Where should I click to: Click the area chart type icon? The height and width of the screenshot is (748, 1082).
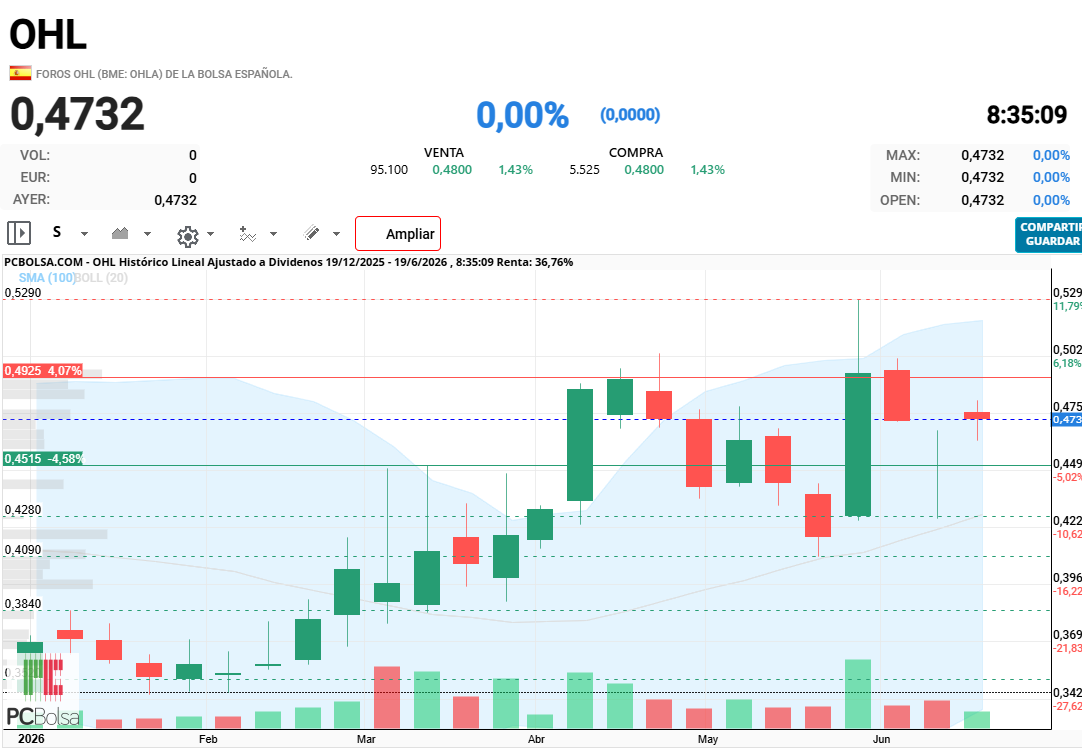[120, 233]
